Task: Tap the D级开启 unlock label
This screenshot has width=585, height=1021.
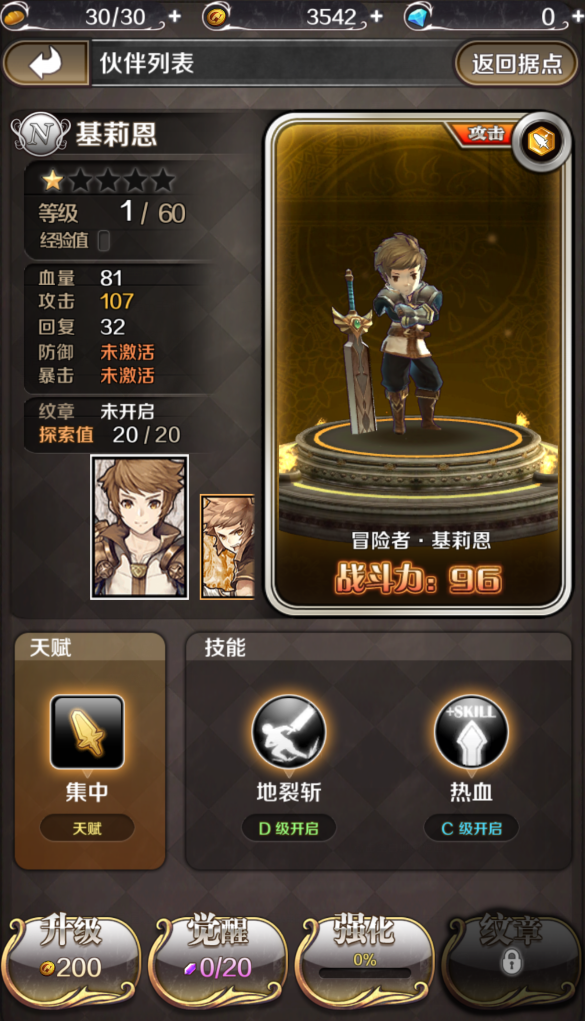Action: pyautogui.click(x=289, y=828)
